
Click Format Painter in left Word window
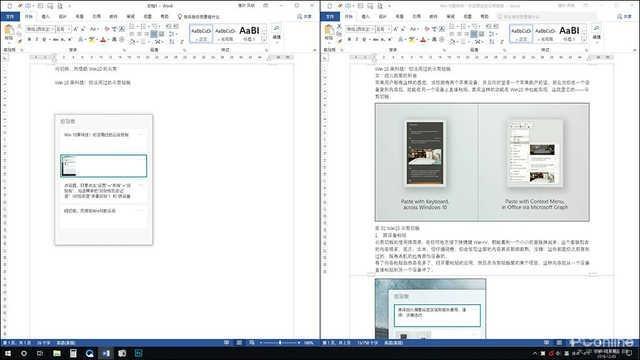(x=19, y=41)
